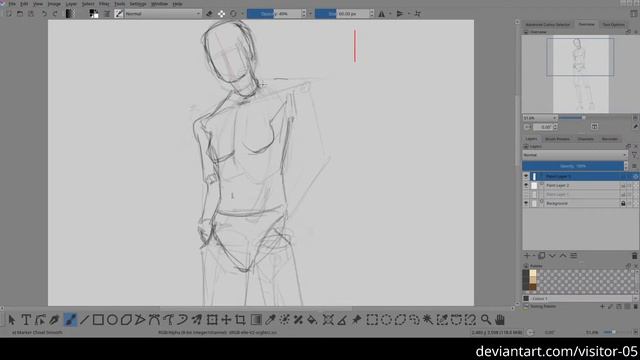
Task: Select the Polyline tool
Action: pyautogui.click(x=140, y=320)
